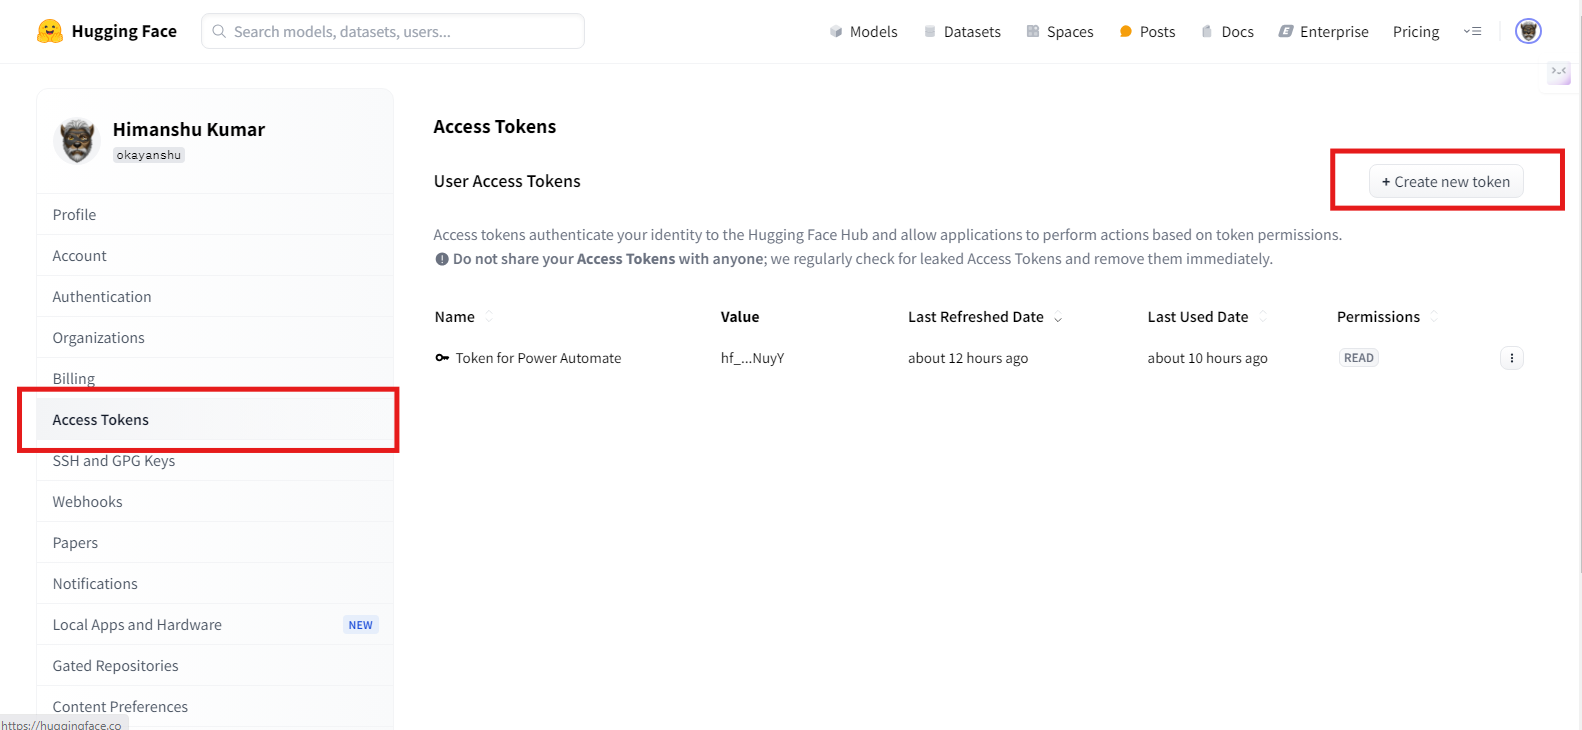Open the Posts section in navbar
The width and height of the screenshot is (1582, 730).
1147,32
